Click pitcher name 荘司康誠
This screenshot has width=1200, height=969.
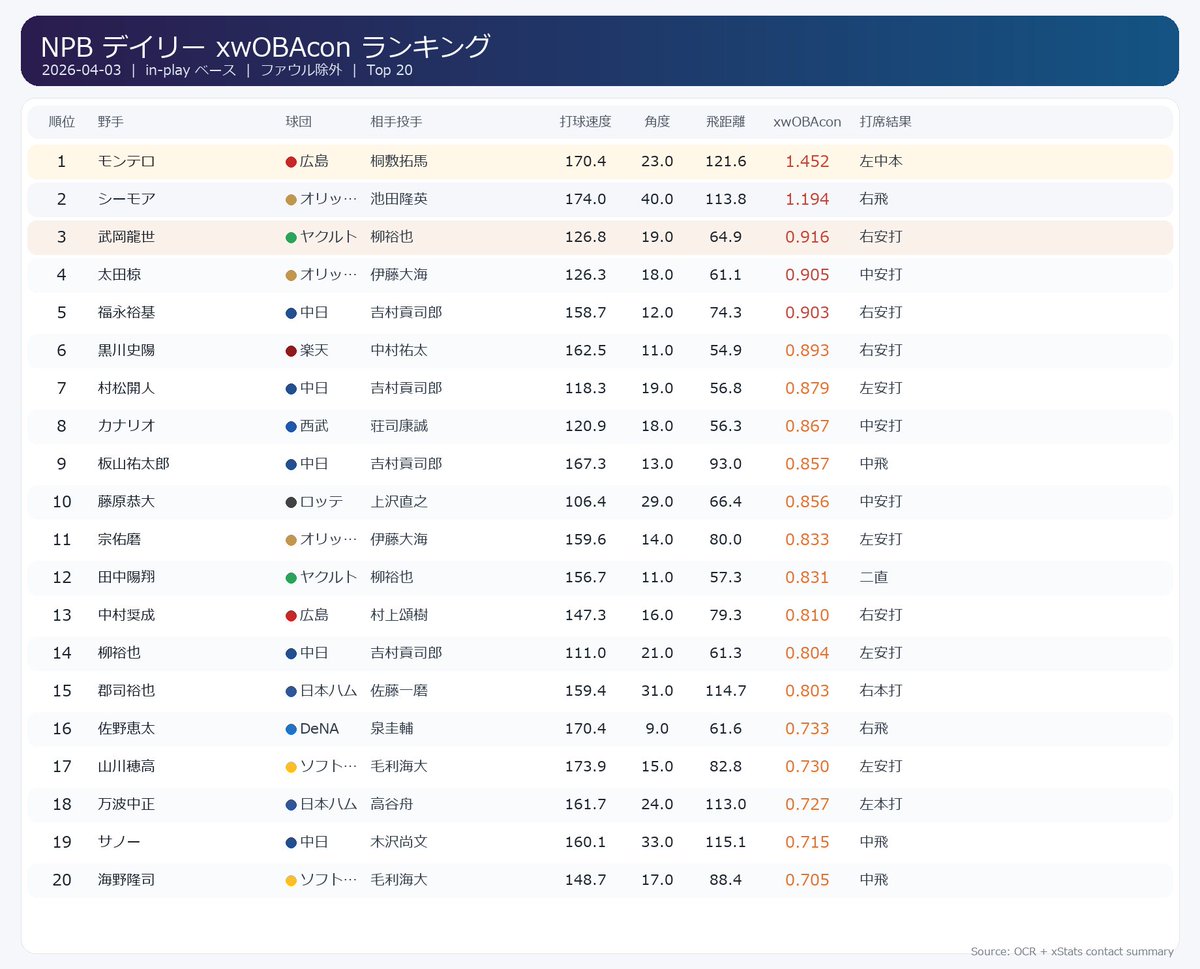399,426
